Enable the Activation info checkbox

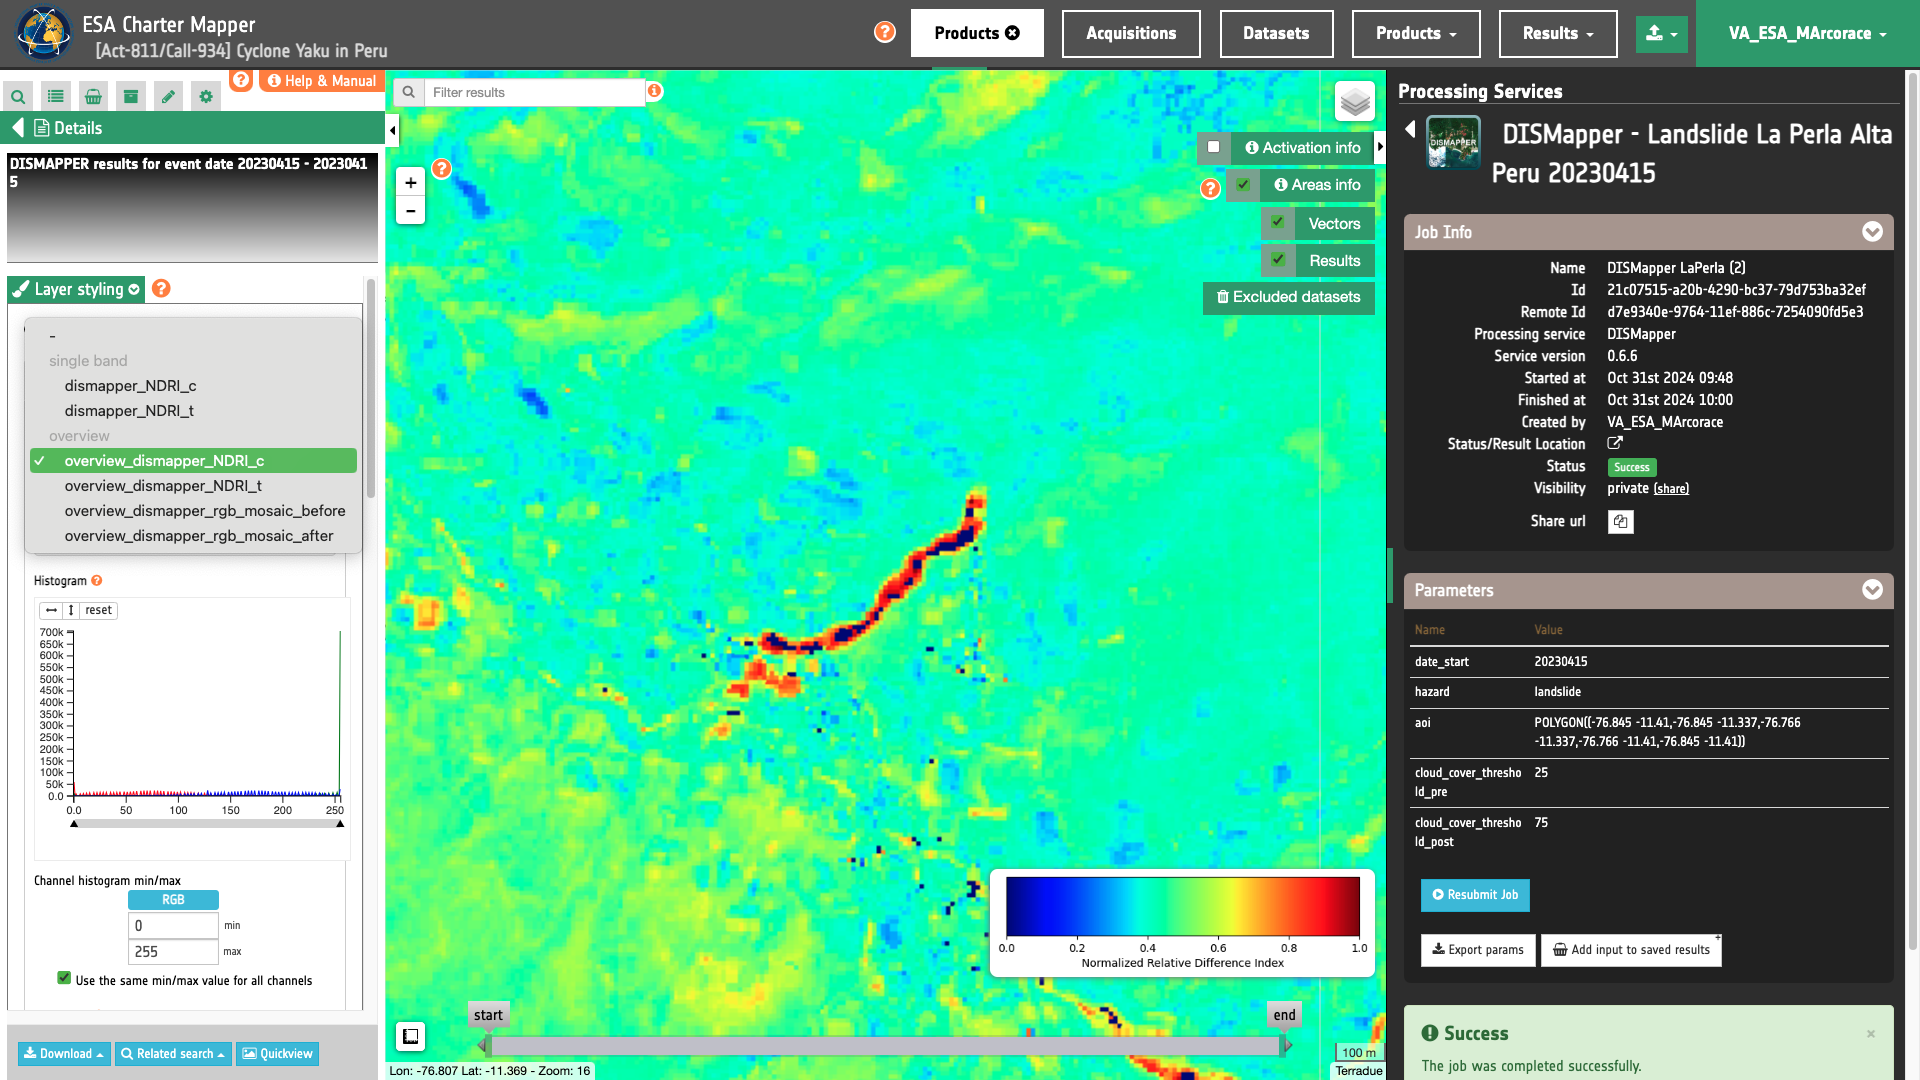pyautogui.click(x=1214, y=147)
